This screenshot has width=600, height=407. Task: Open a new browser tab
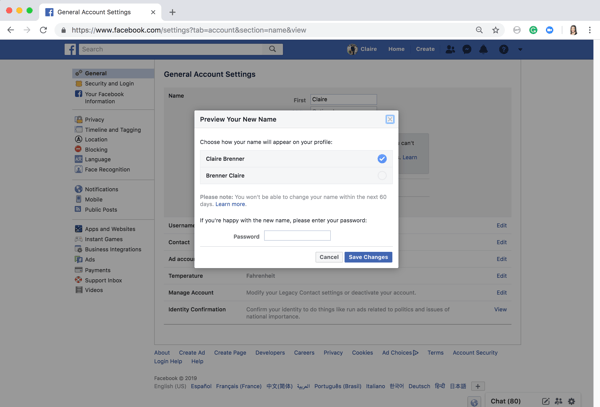tap(173, 12)
